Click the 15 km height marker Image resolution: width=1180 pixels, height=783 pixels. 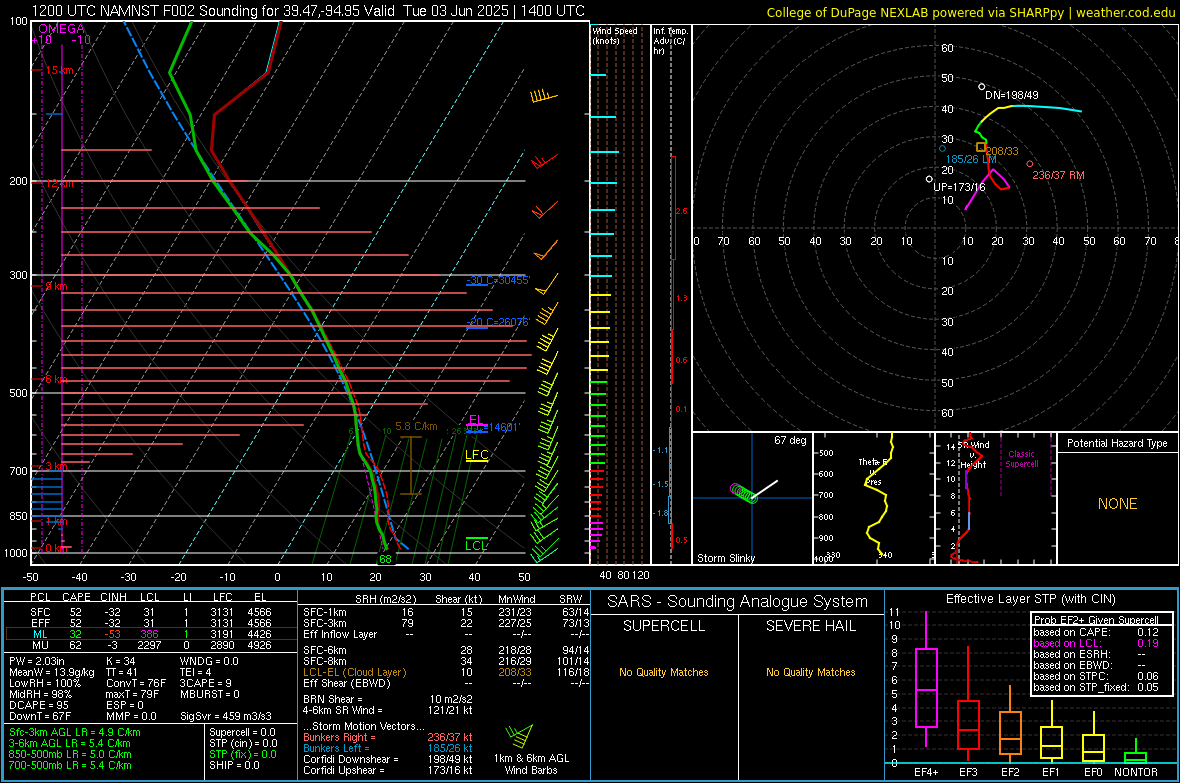point(59,70)
